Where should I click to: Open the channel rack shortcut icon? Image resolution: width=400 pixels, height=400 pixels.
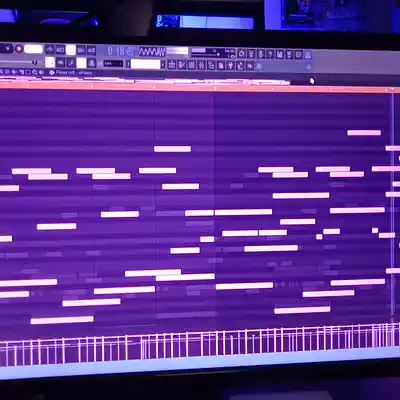pyautogui.click(x=192, y=65)
